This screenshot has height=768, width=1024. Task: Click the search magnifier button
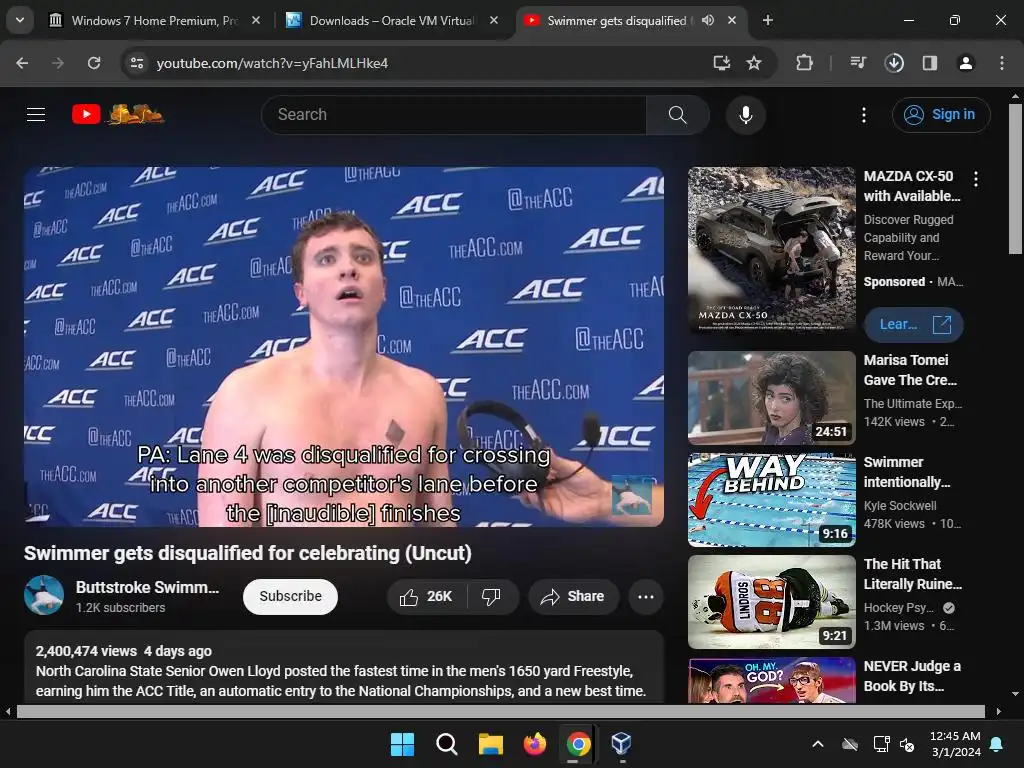(677, 115)
